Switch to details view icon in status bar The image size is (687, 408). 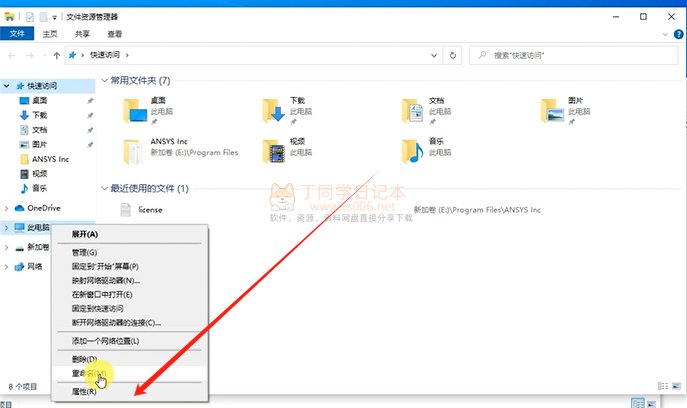(x=662, y=386)
